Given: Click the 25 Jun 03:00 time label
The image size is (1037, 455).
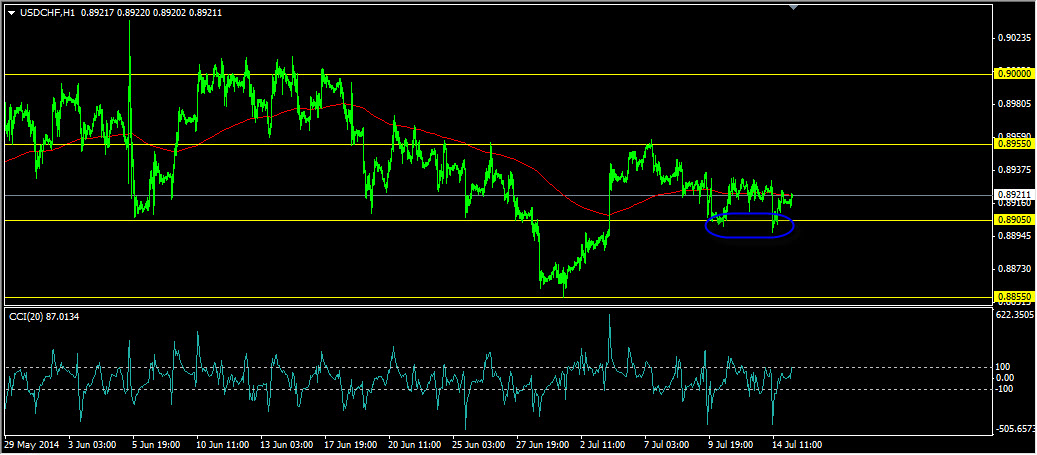Looking at the screenshot, I should [x=479, y=444].
